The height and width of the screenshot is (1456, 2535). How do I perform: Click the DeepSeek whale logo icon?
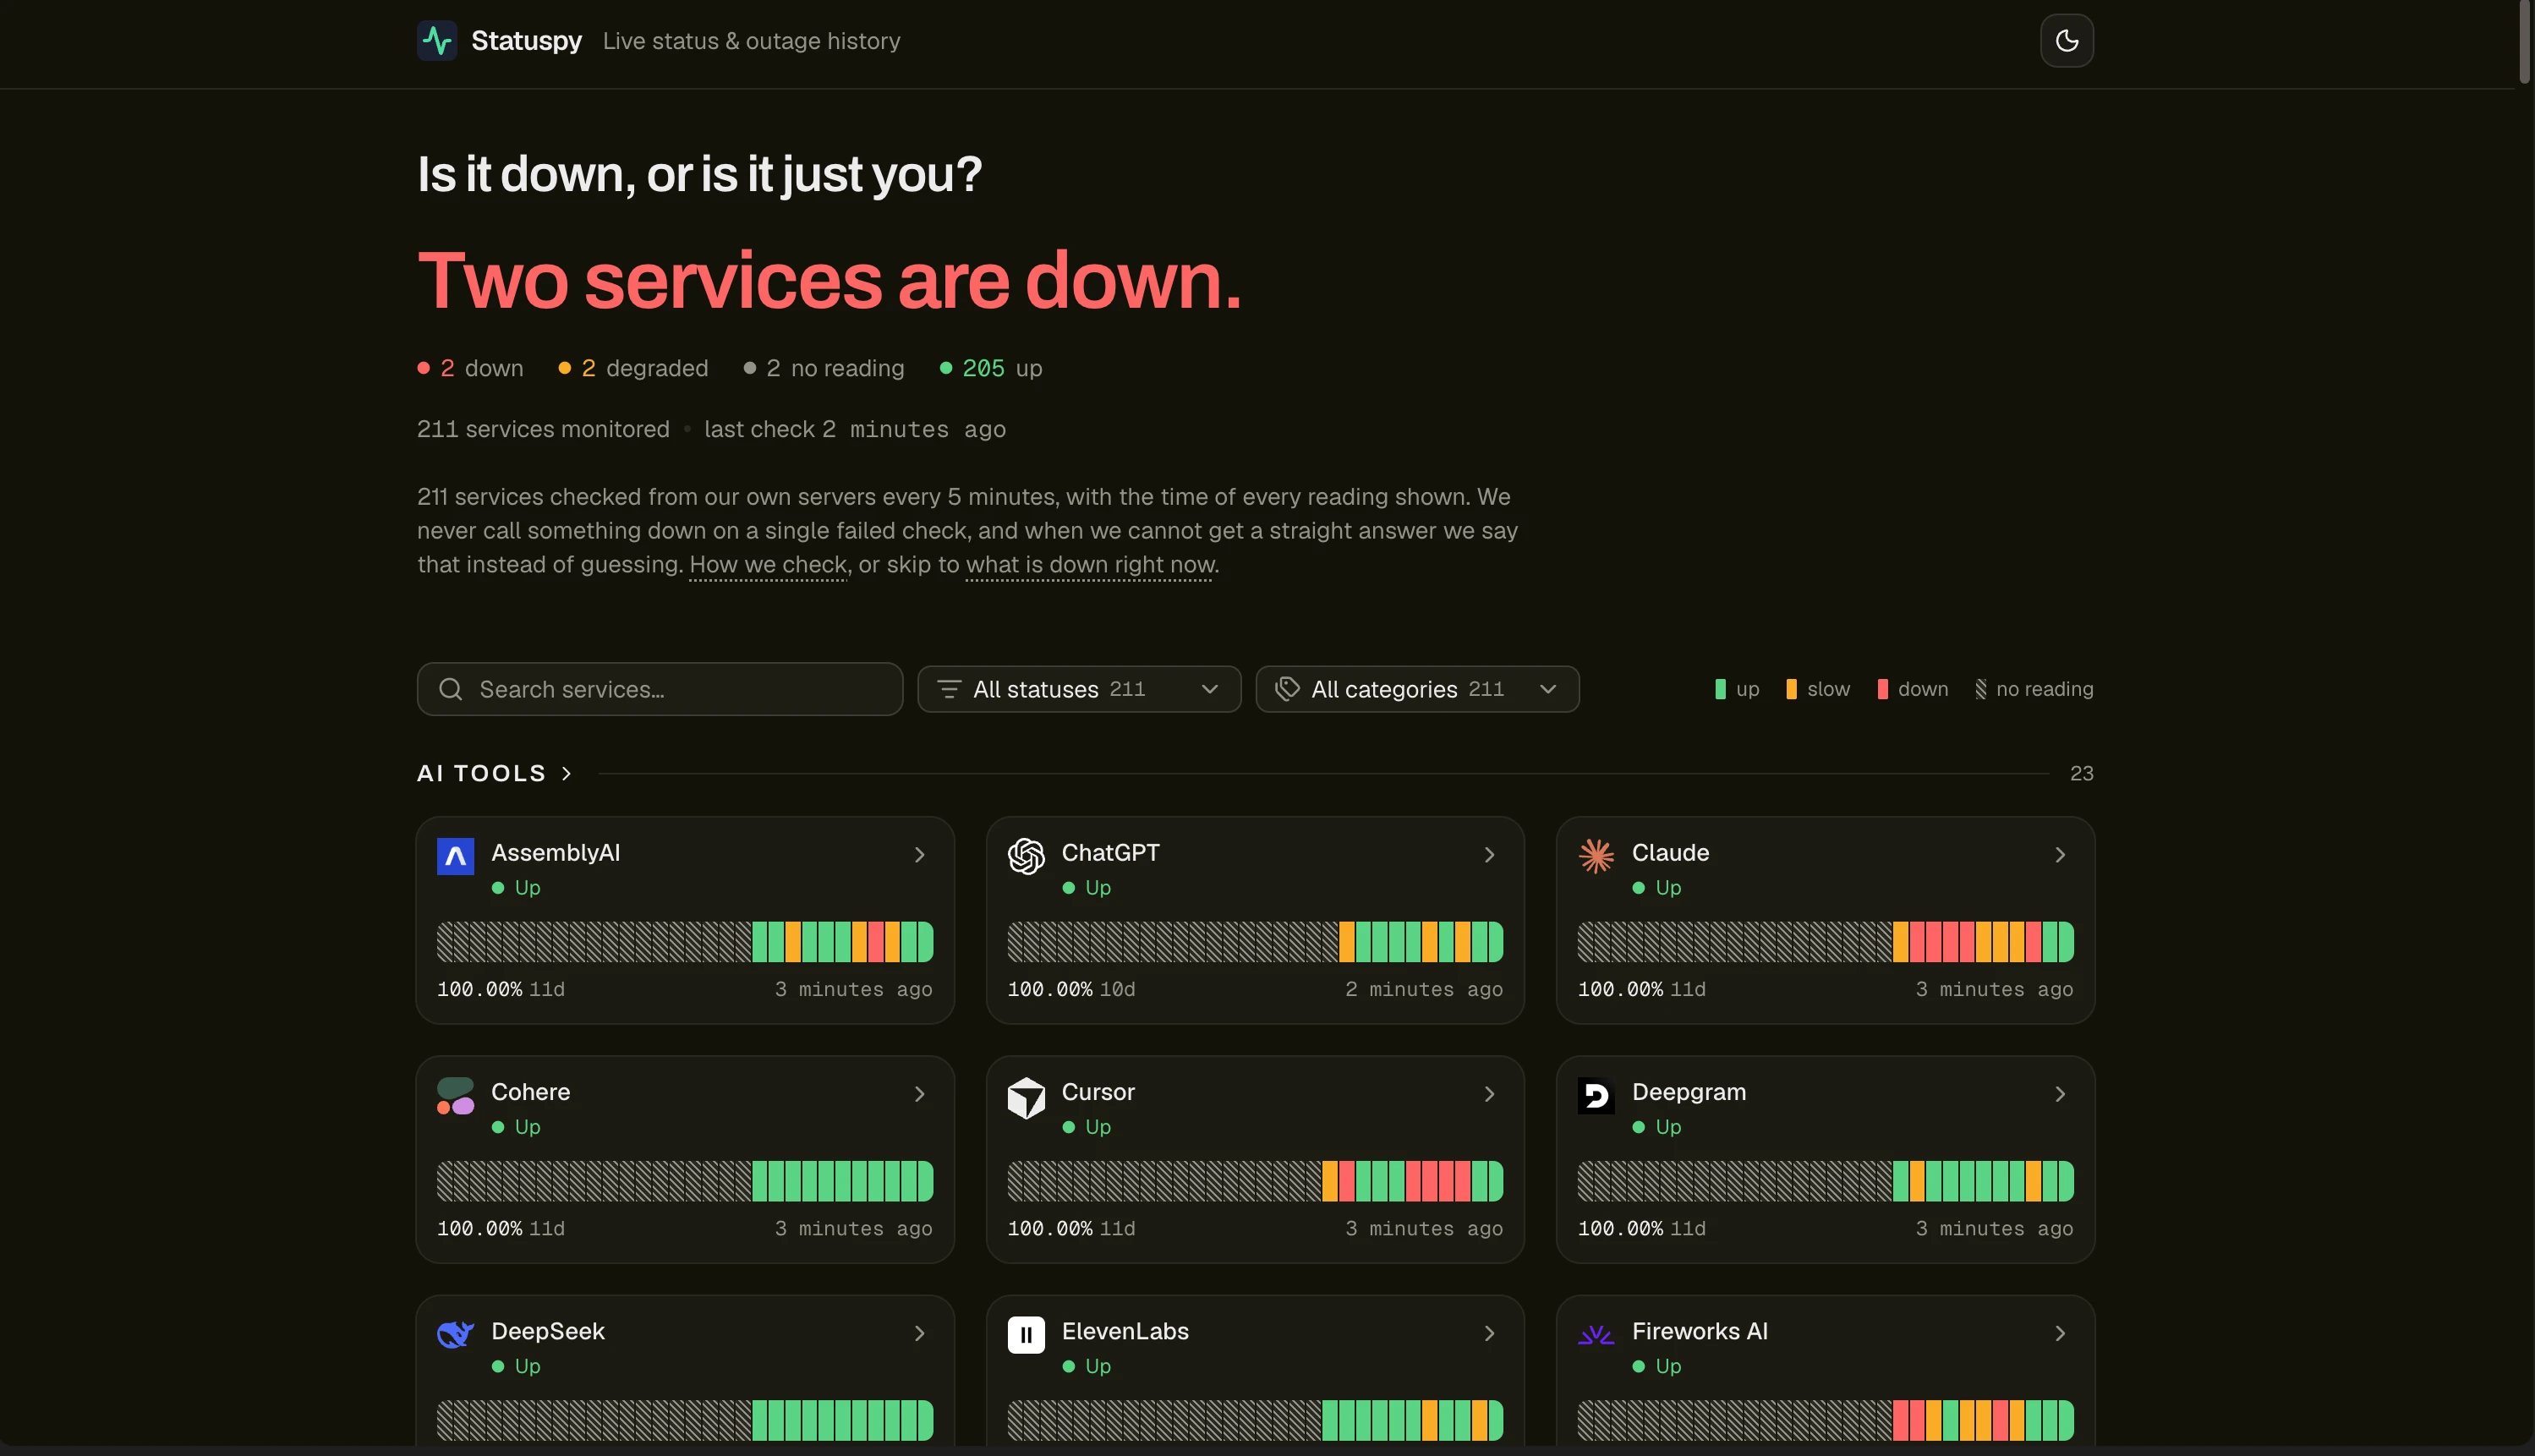click(x=455, y=1334)
